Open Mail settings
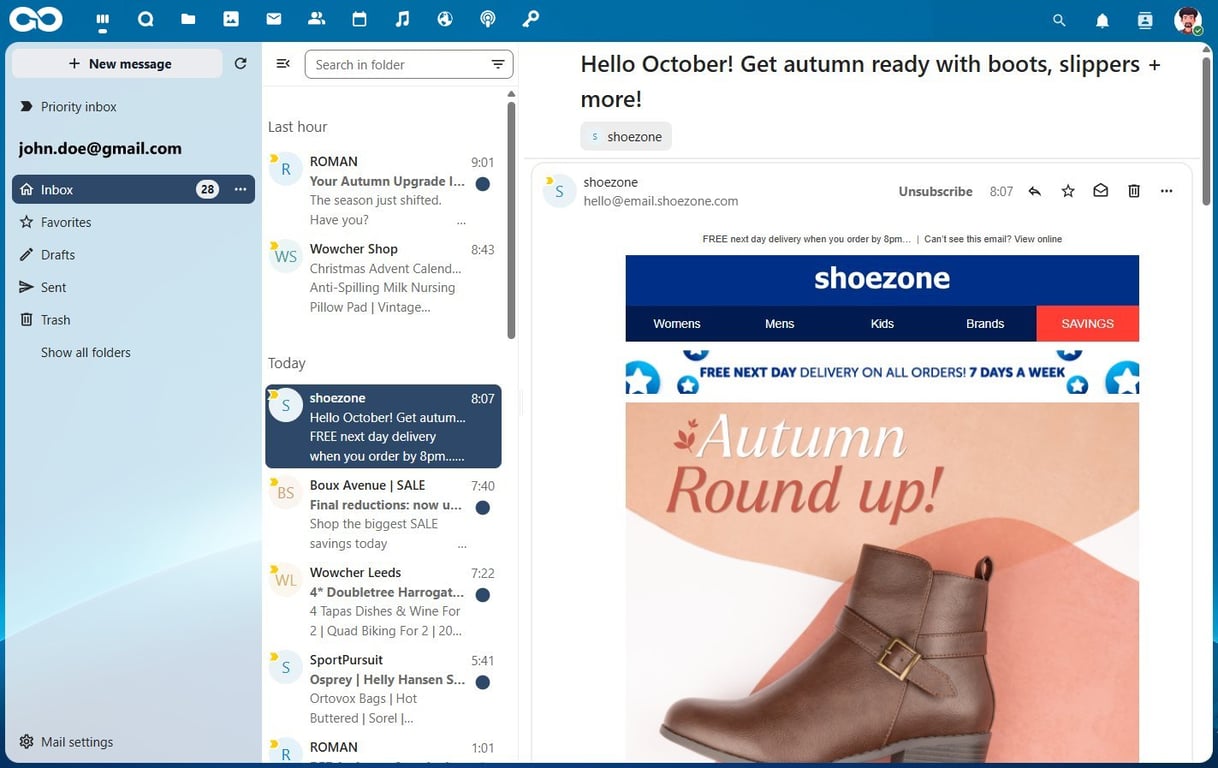 133,742
